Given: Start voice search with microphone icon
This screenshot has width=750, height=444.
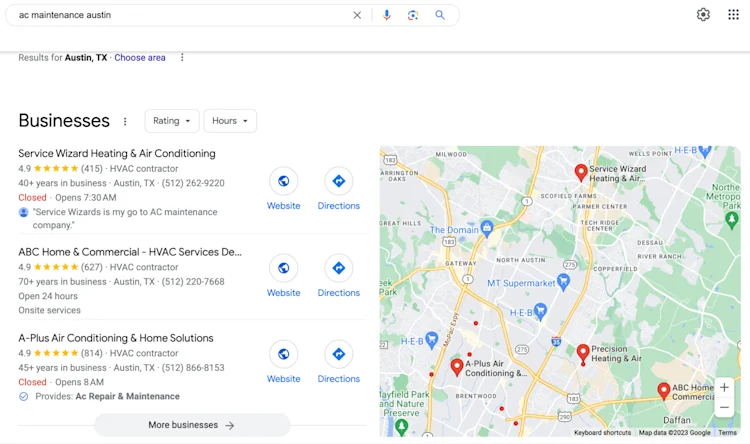Looking at the screenshot, I should coord(386,15).
